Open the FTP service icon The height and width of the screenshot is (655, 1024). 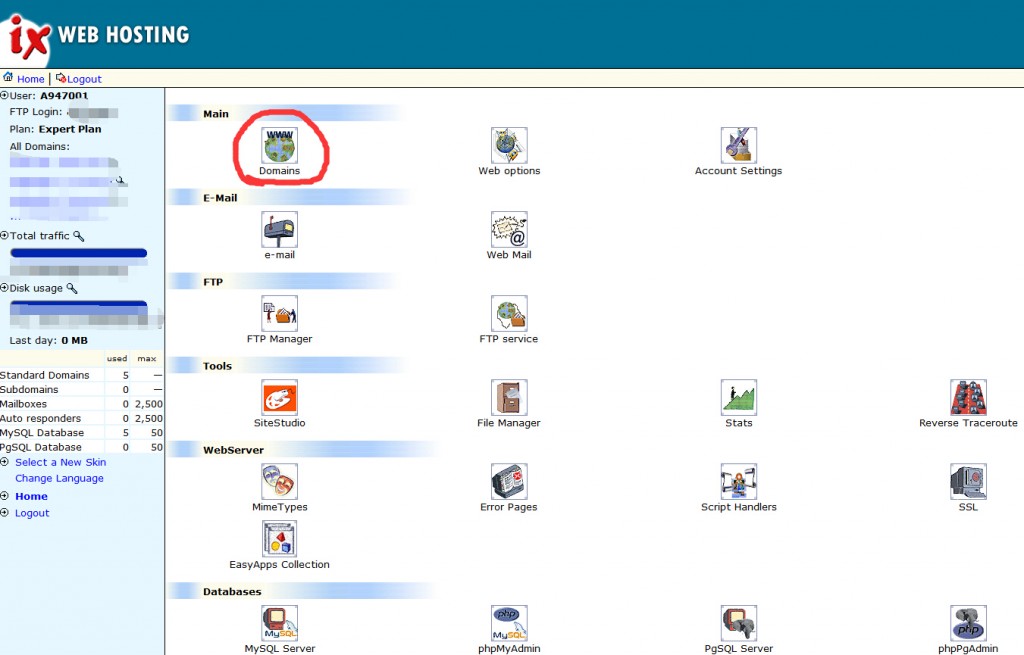coord(509,313)
